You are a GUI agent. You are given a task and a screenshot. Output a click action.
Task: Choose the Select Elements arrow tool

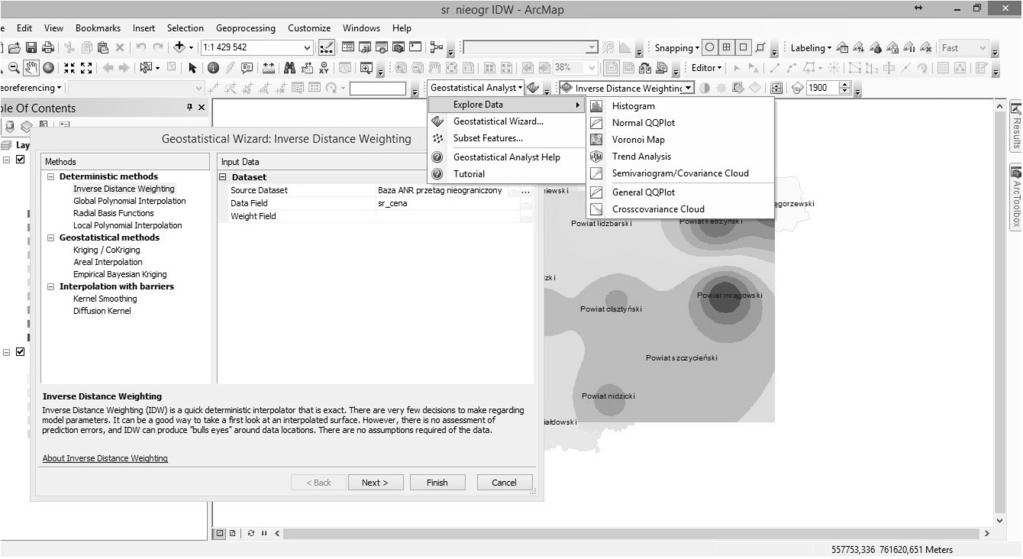click(x=192, y=68)
